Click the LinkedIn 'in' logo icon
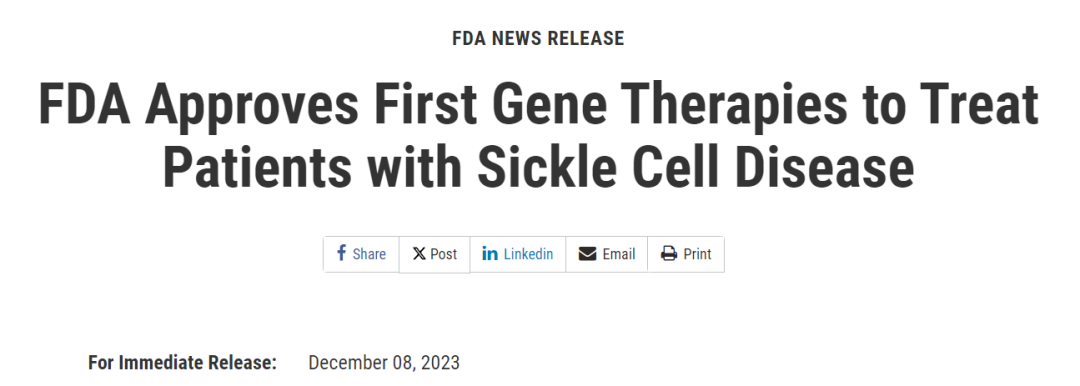 point(490,254)
